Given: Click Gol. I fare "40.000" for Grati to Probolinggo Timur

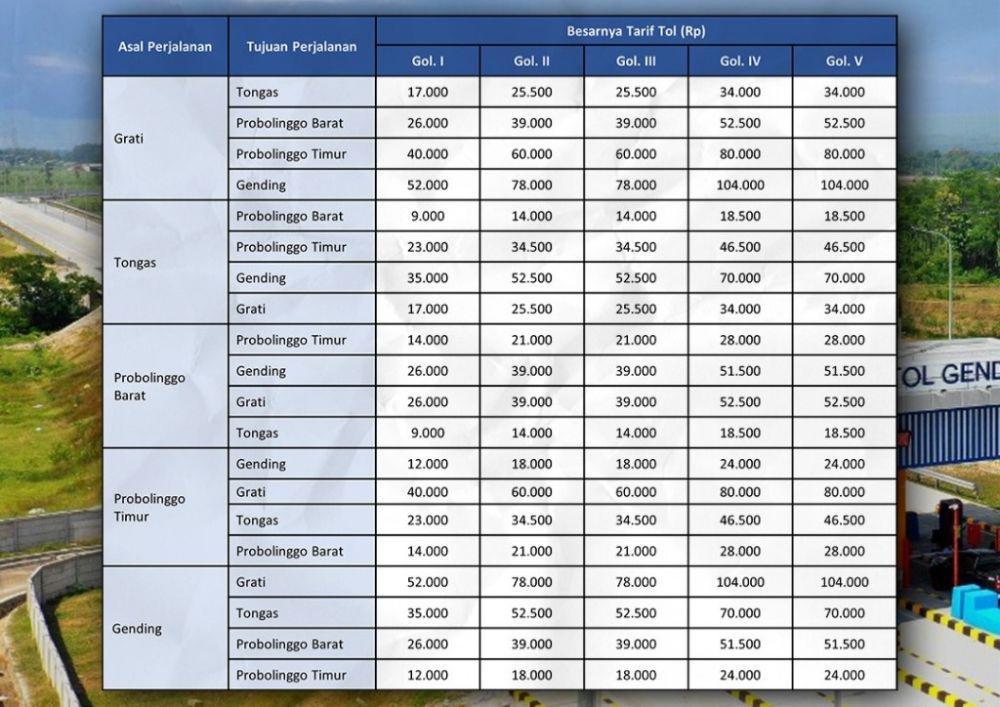Looking at the screenshot, I should tap(427, 154).
